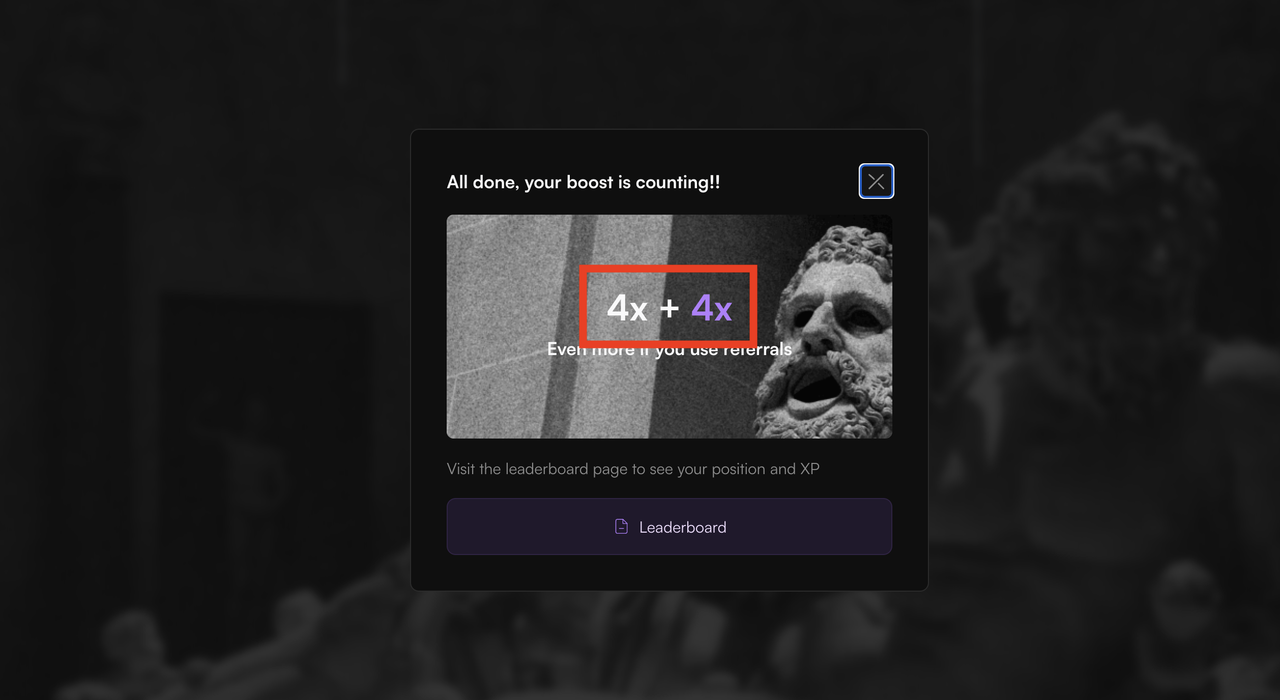Click the plus sign between multipliers
This screenshot has height=700, width=1280.
tap(669, 309)
